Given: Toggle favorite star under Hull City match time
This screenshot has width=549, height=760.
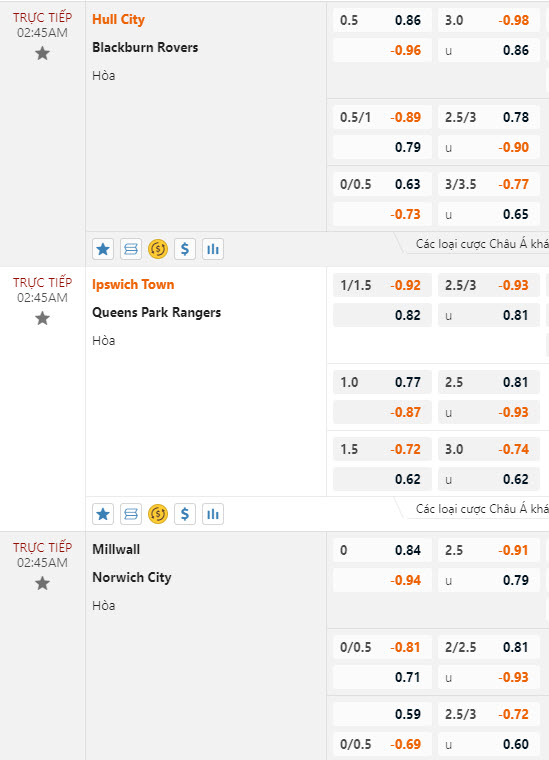Looking at the screenshot, I should click(x=43, y=53).
